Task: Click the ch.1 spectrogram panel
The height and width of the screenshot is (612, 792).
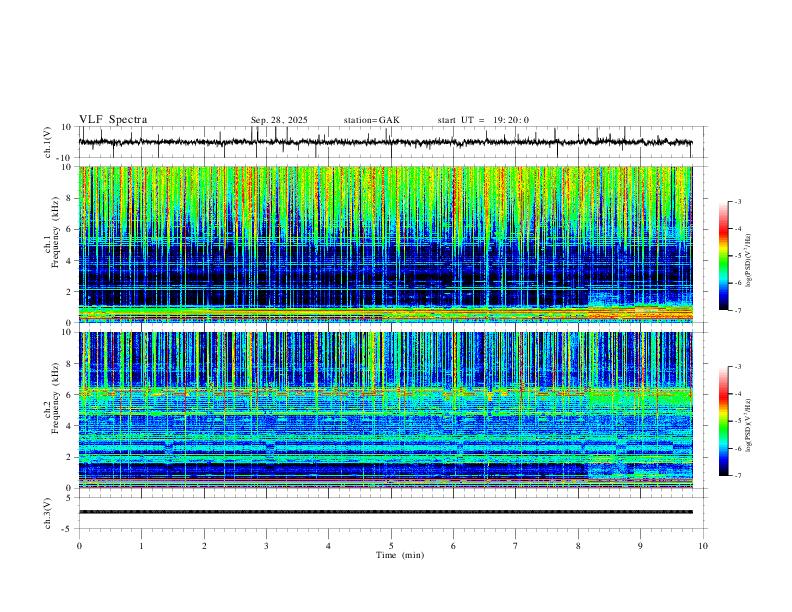Action: point(385,244)
